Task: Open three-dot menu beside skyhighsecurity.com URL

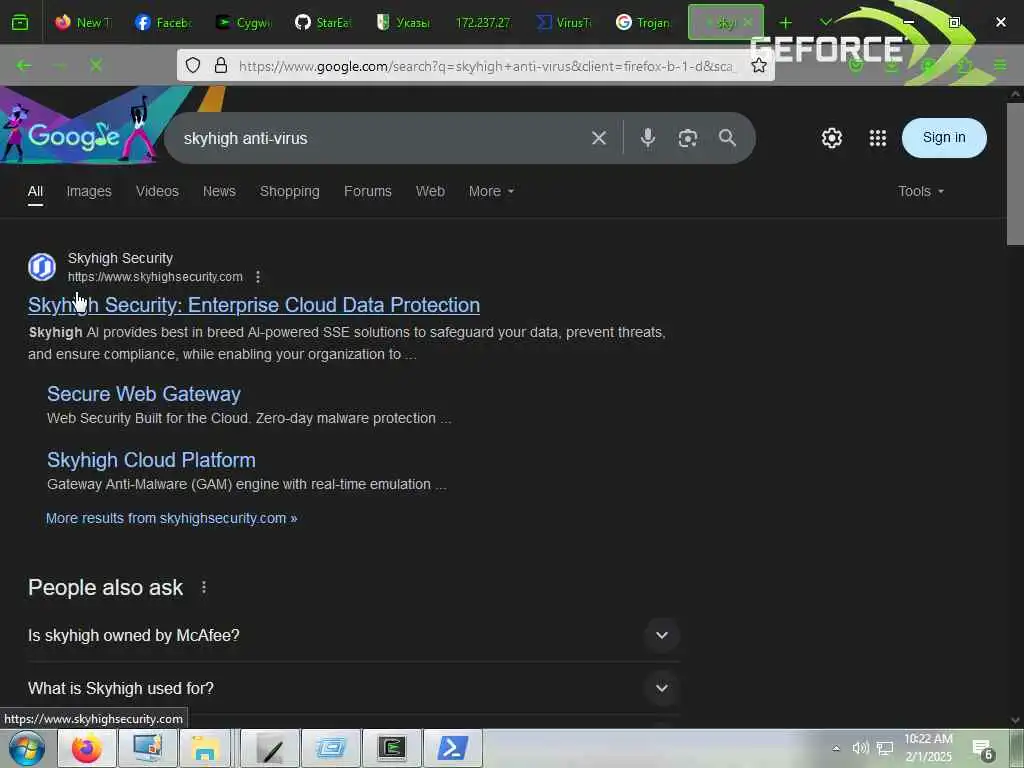Action: point(258,277)
